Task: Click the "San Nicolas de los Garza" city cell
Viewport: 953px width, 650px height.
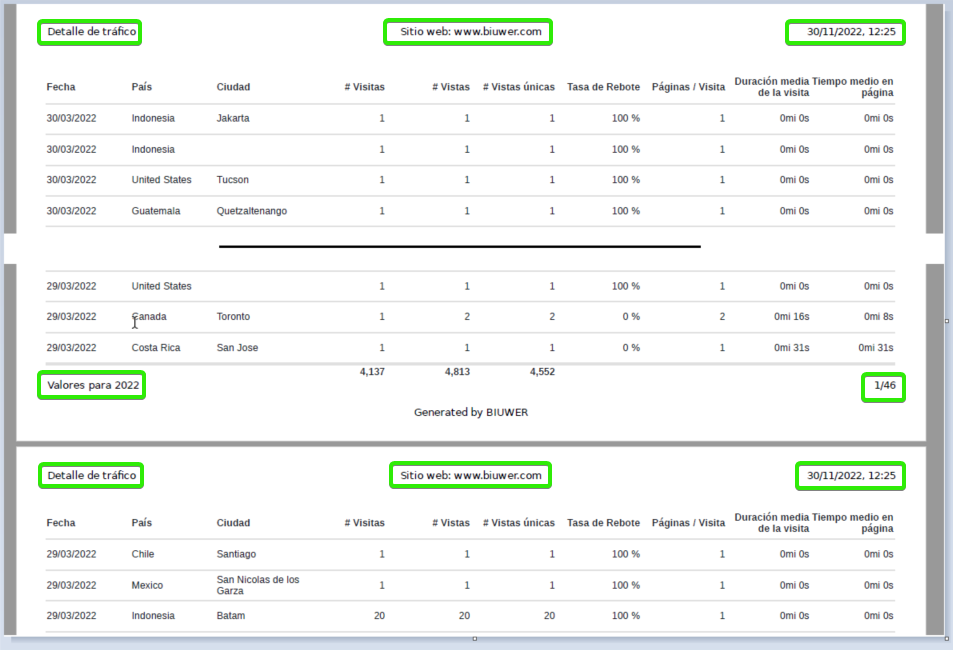Action: (x=258, y=585)
